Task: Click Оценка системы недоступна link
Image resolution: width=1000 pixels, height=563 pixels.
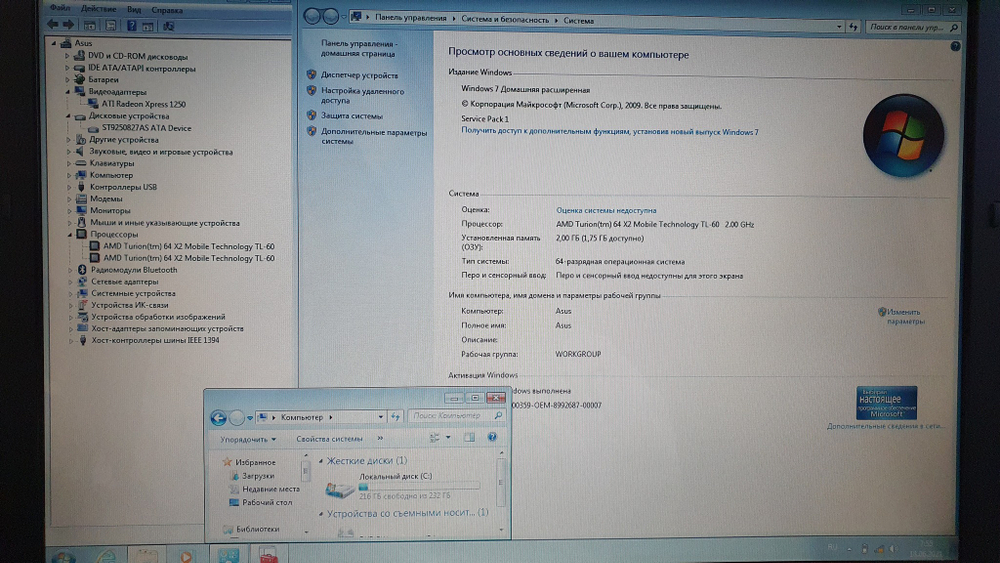Action: pos(606,210)
